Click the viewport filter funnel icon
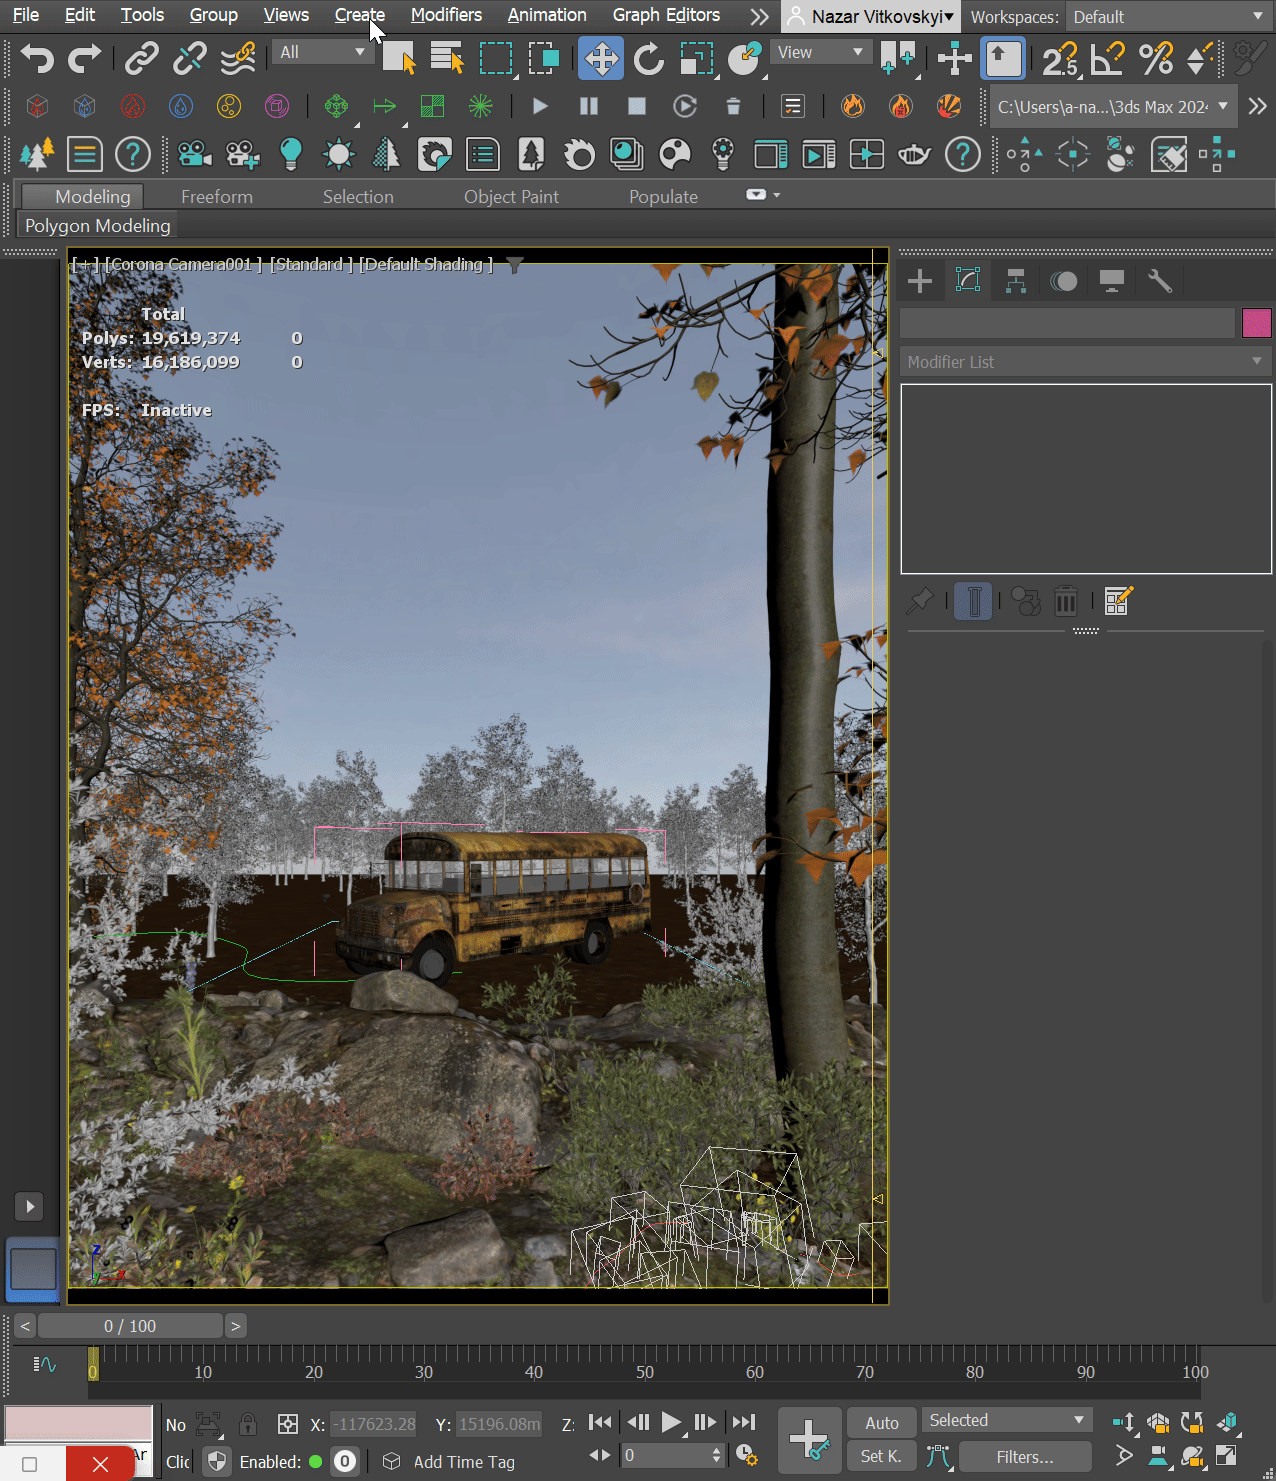1276x1481 pixels. pyautogui.click(x=515, y=265)
